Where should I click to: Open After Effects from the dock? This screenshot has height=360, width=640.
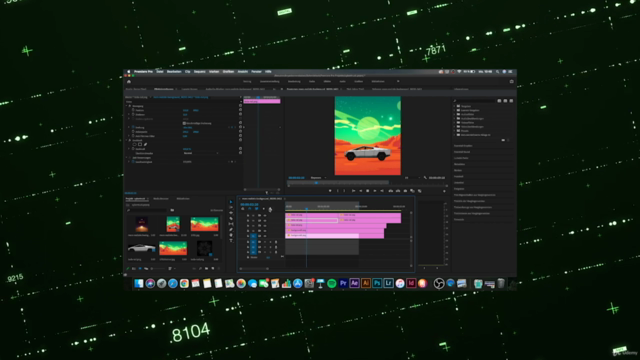coord(354,283)
